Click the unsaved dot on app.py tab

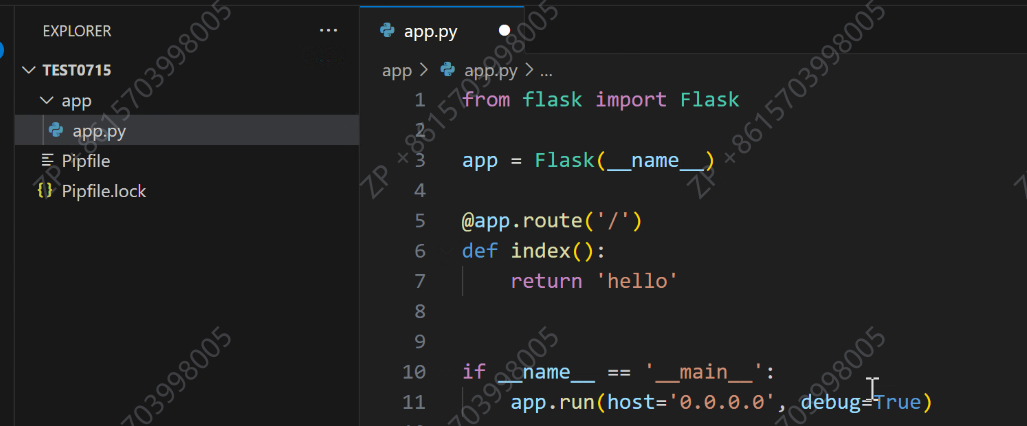504,31
